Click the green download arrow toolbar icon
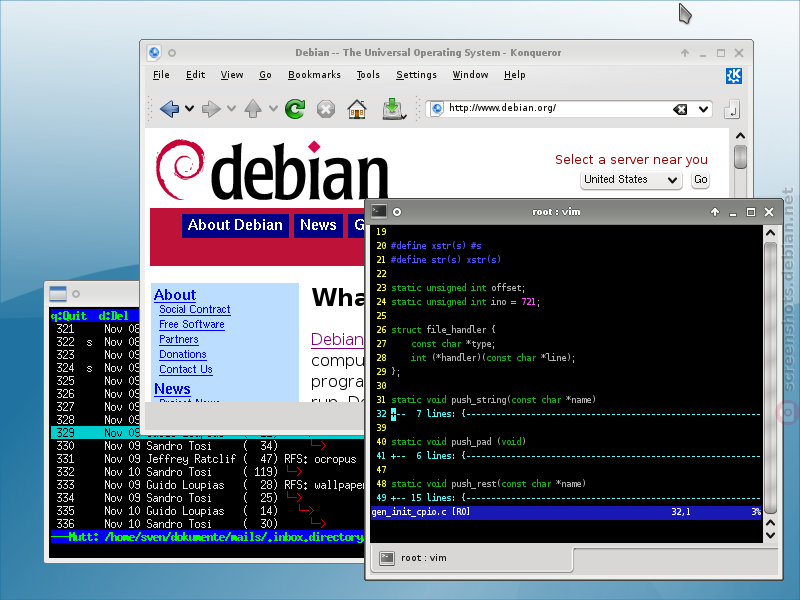The image size is (800, 600). (x=393, y=109)
